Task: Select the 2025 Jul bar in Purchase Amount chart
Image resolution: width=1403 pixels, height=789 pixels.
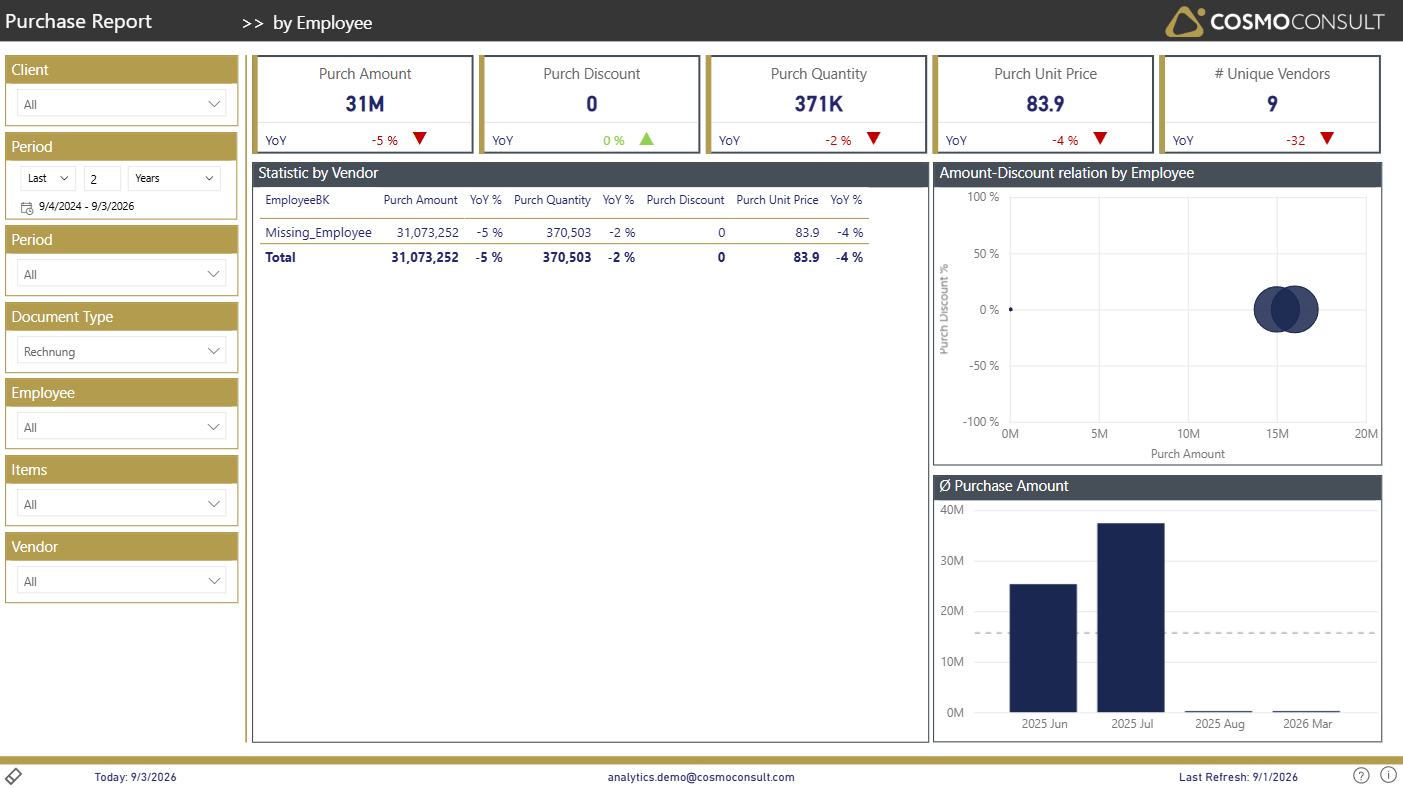Action: pos(1131,617)
